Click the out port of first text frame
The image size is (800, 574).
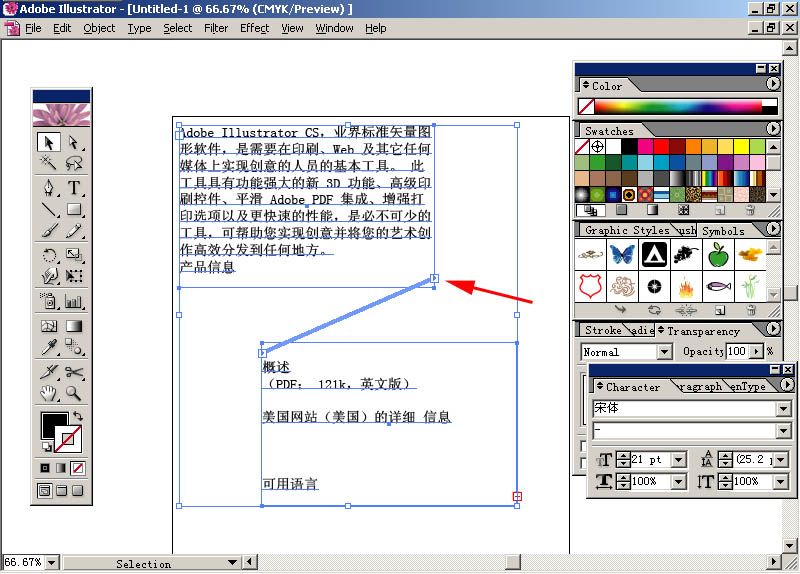coord(434,278)
